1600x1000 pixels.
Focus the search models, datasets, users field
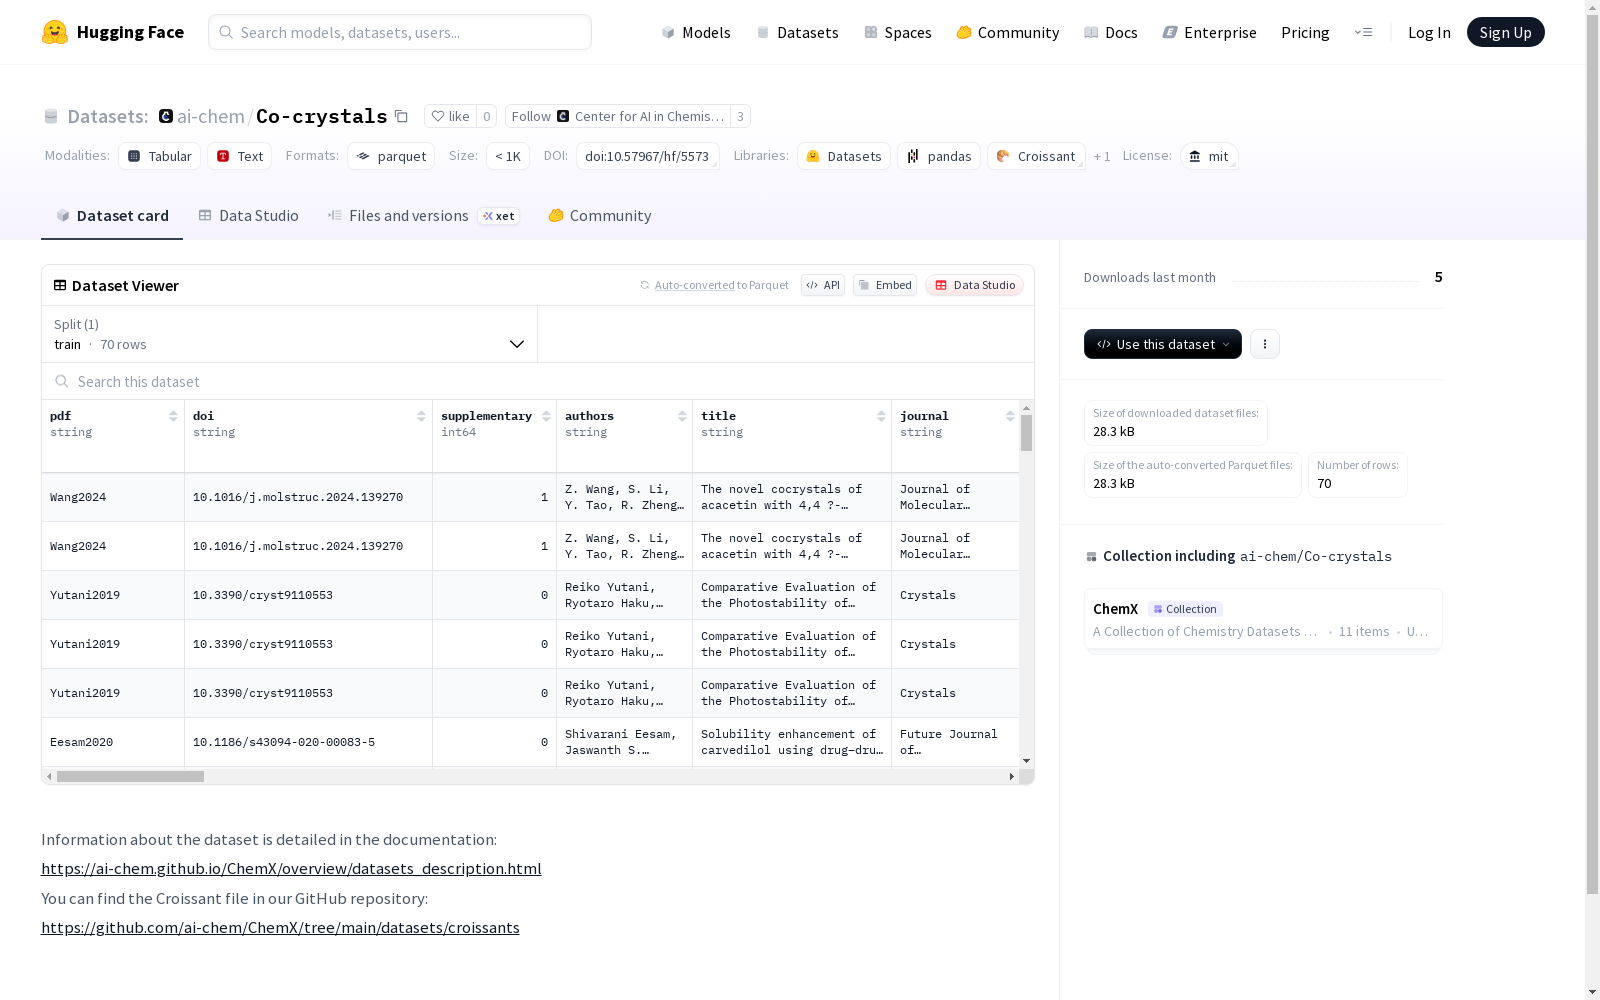click(x=400, y=32)
